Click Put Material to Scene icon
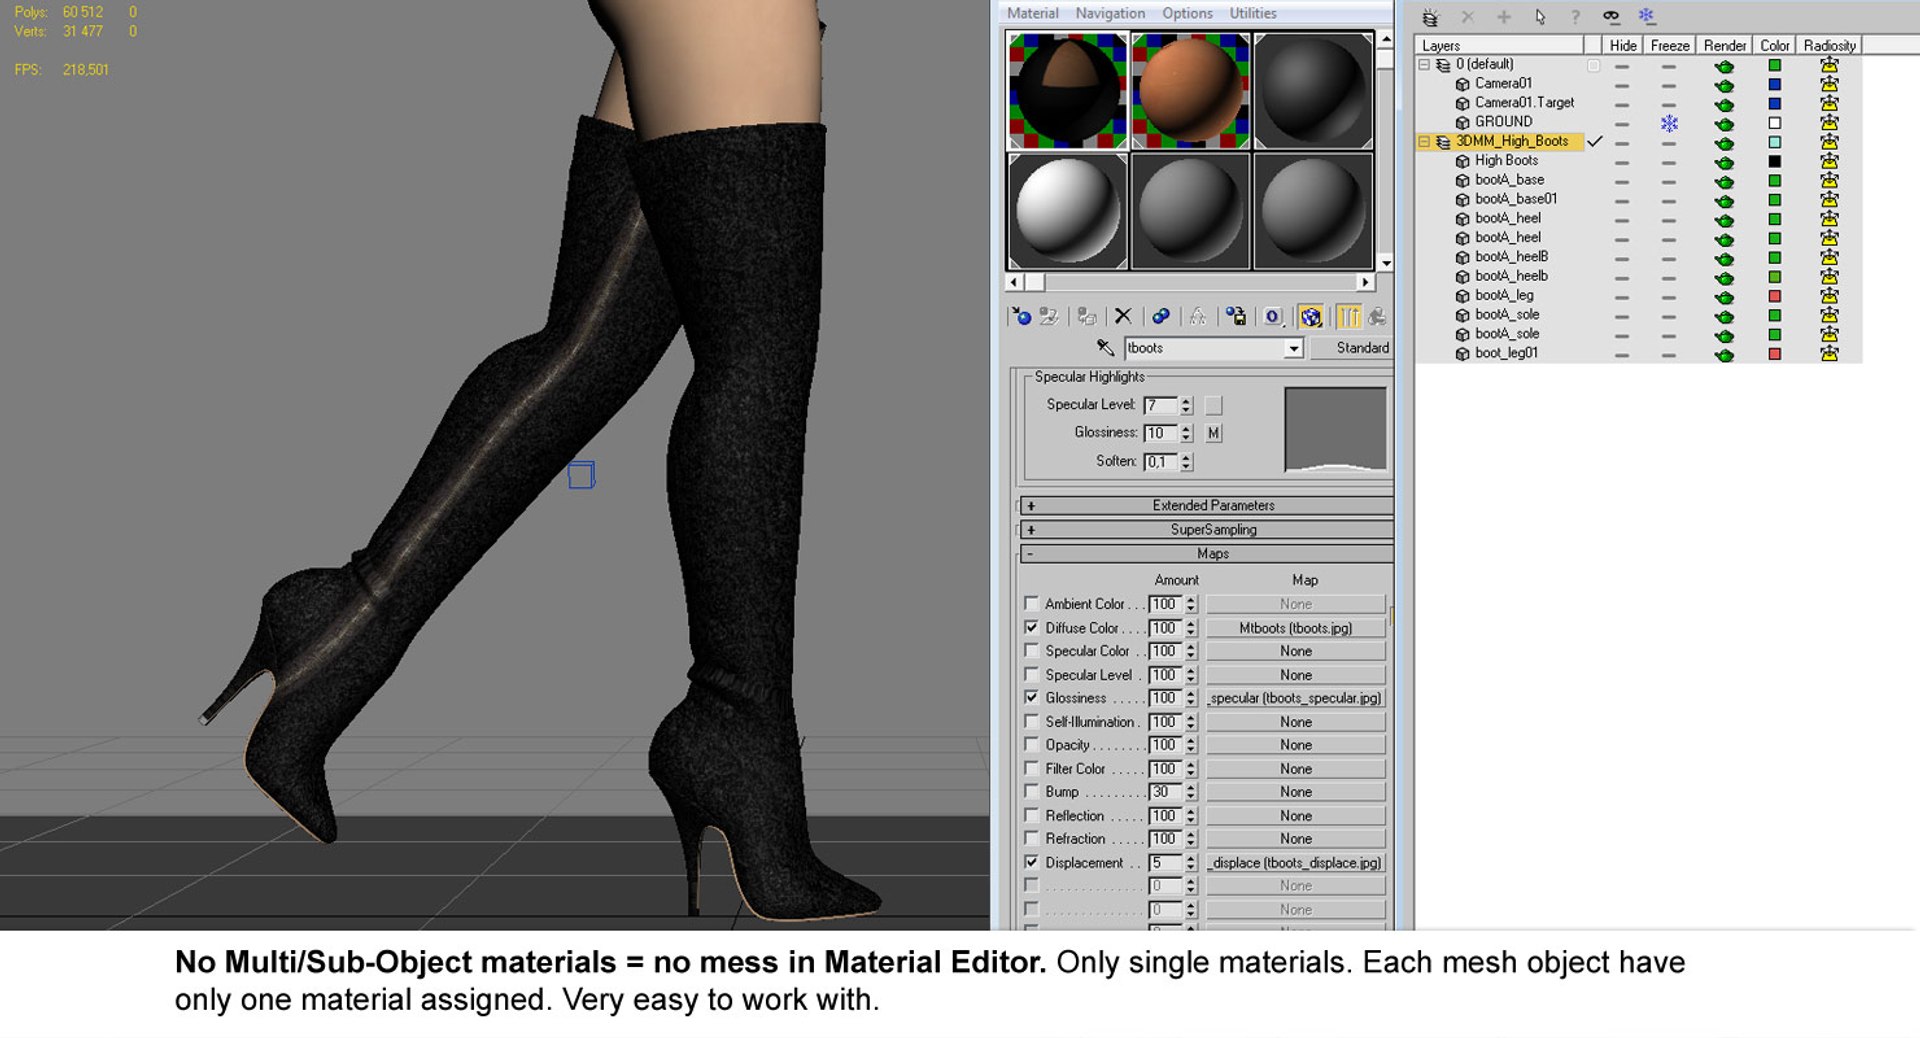Image resolution: width=1920 pixels, height=1038 pixels. (x=1049, y=317)
